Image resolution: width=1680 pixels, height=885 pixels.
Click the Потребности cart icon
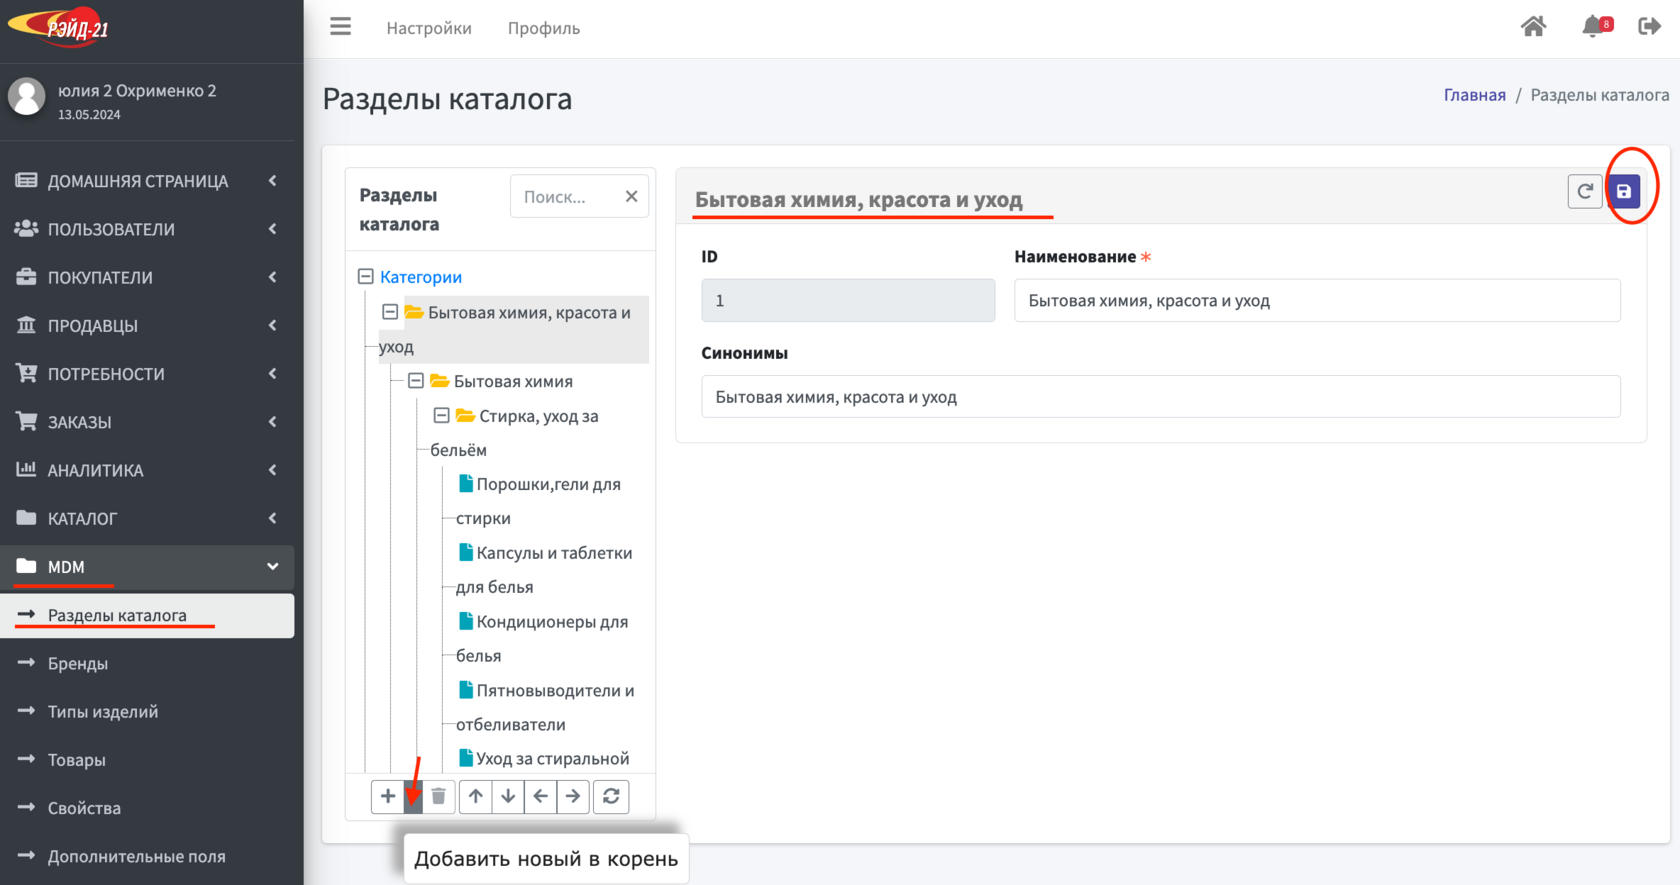tap(26, 373)
